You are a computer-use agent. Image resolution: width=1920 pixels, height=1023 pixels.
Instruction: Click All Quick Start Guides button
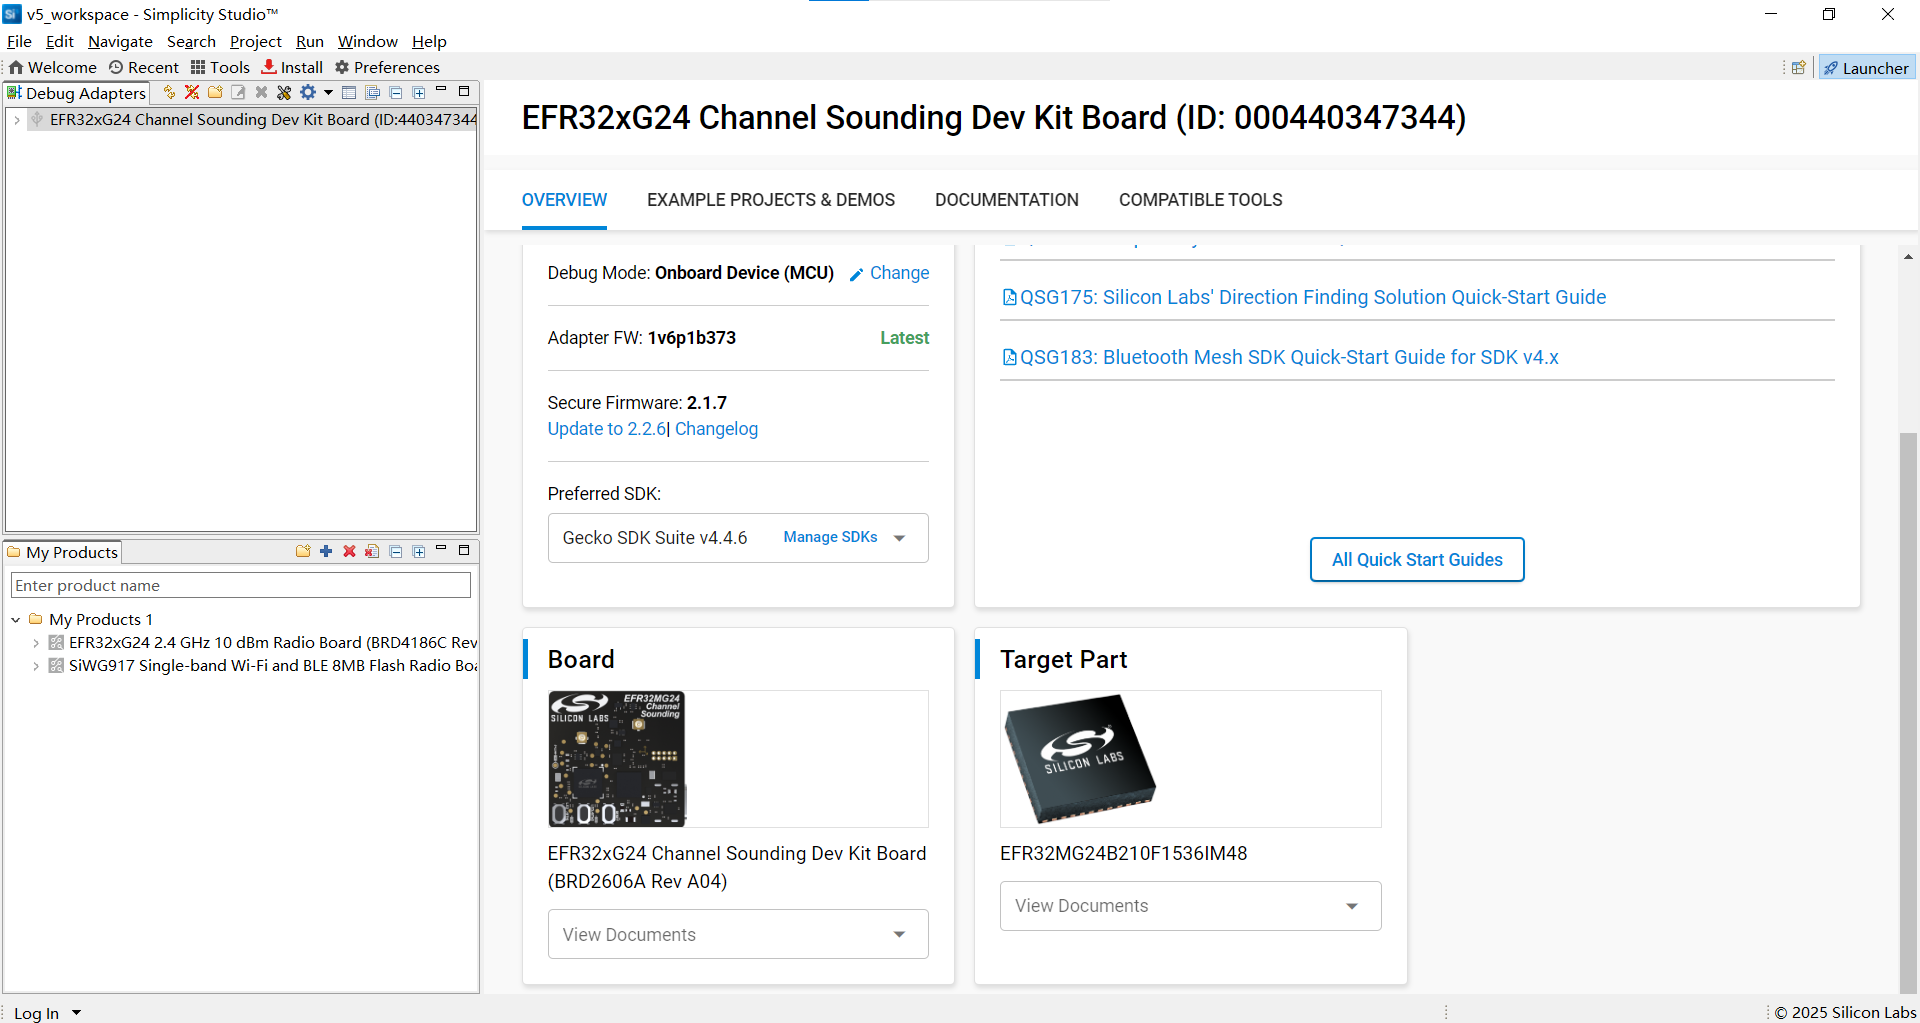pyautogui.click(x=1417, y=560)
